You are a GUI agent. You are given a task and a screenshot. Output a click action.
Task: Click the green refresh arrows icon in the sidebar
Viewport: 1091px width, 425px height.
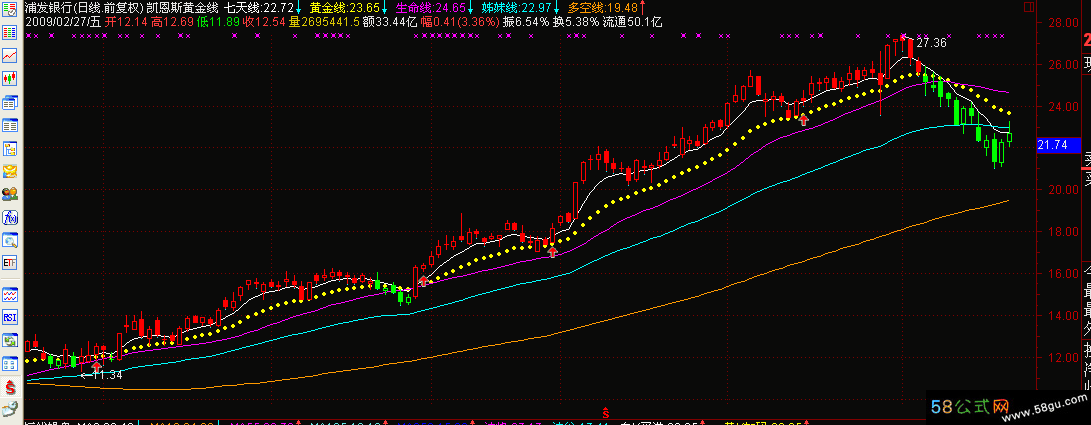[10, 341]
